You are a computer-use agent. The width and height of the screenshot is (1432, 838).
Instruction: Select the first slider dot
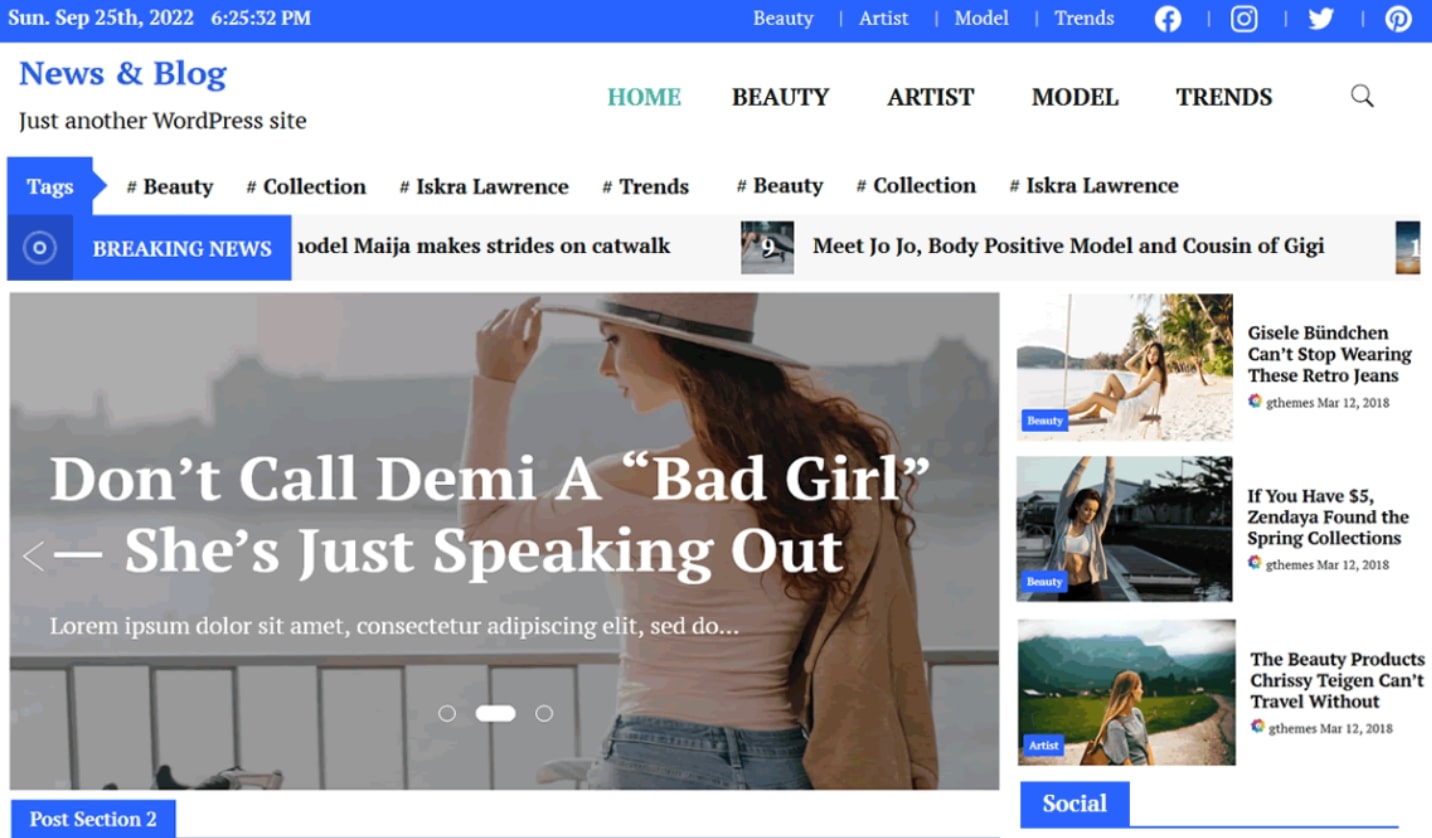(447, 713)
